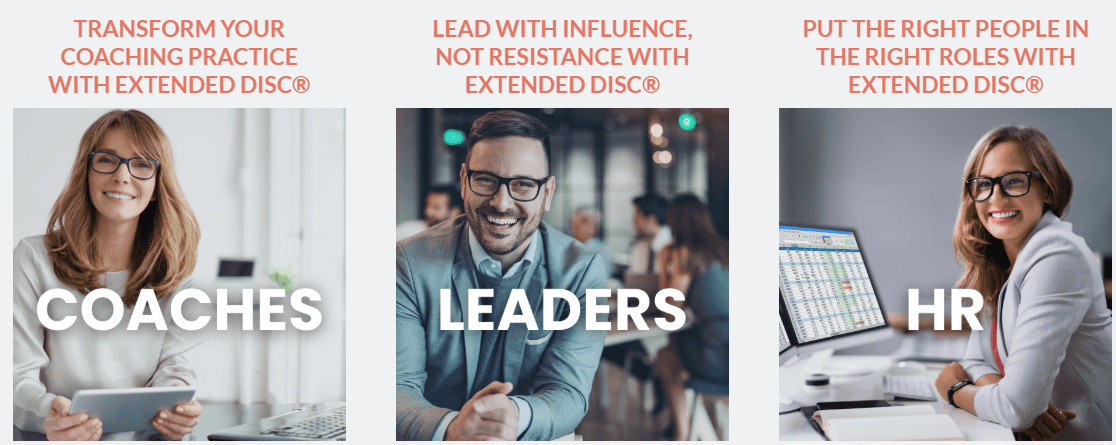
Task: Open the LEADERS card image
Action: pos(562,274)
